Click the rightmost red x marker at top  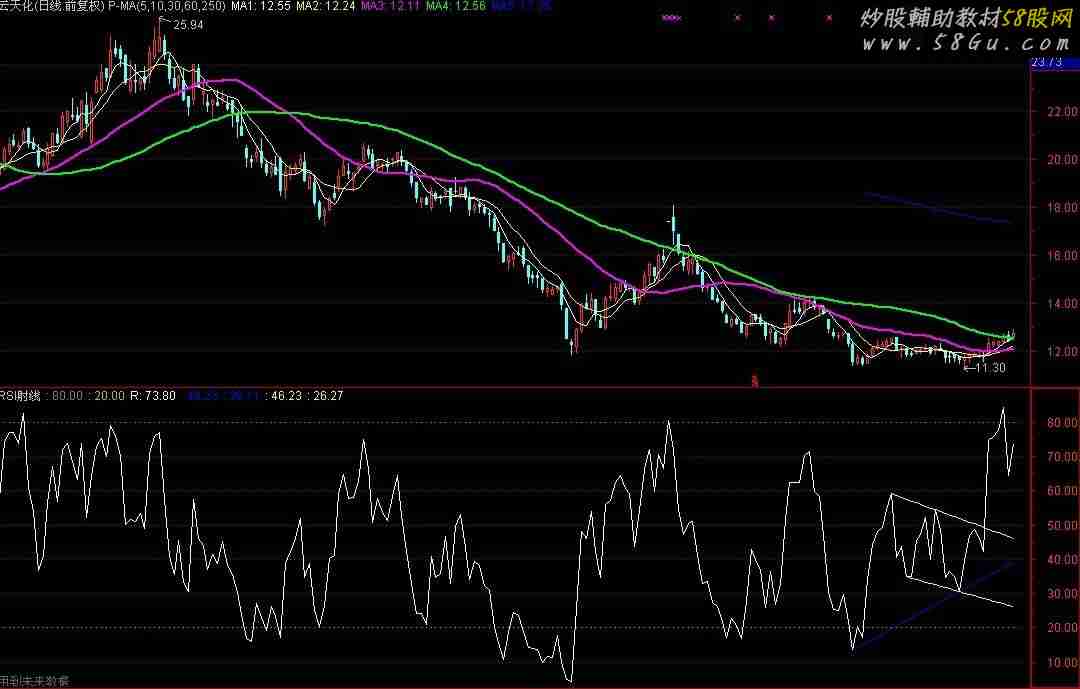(828, 17)
